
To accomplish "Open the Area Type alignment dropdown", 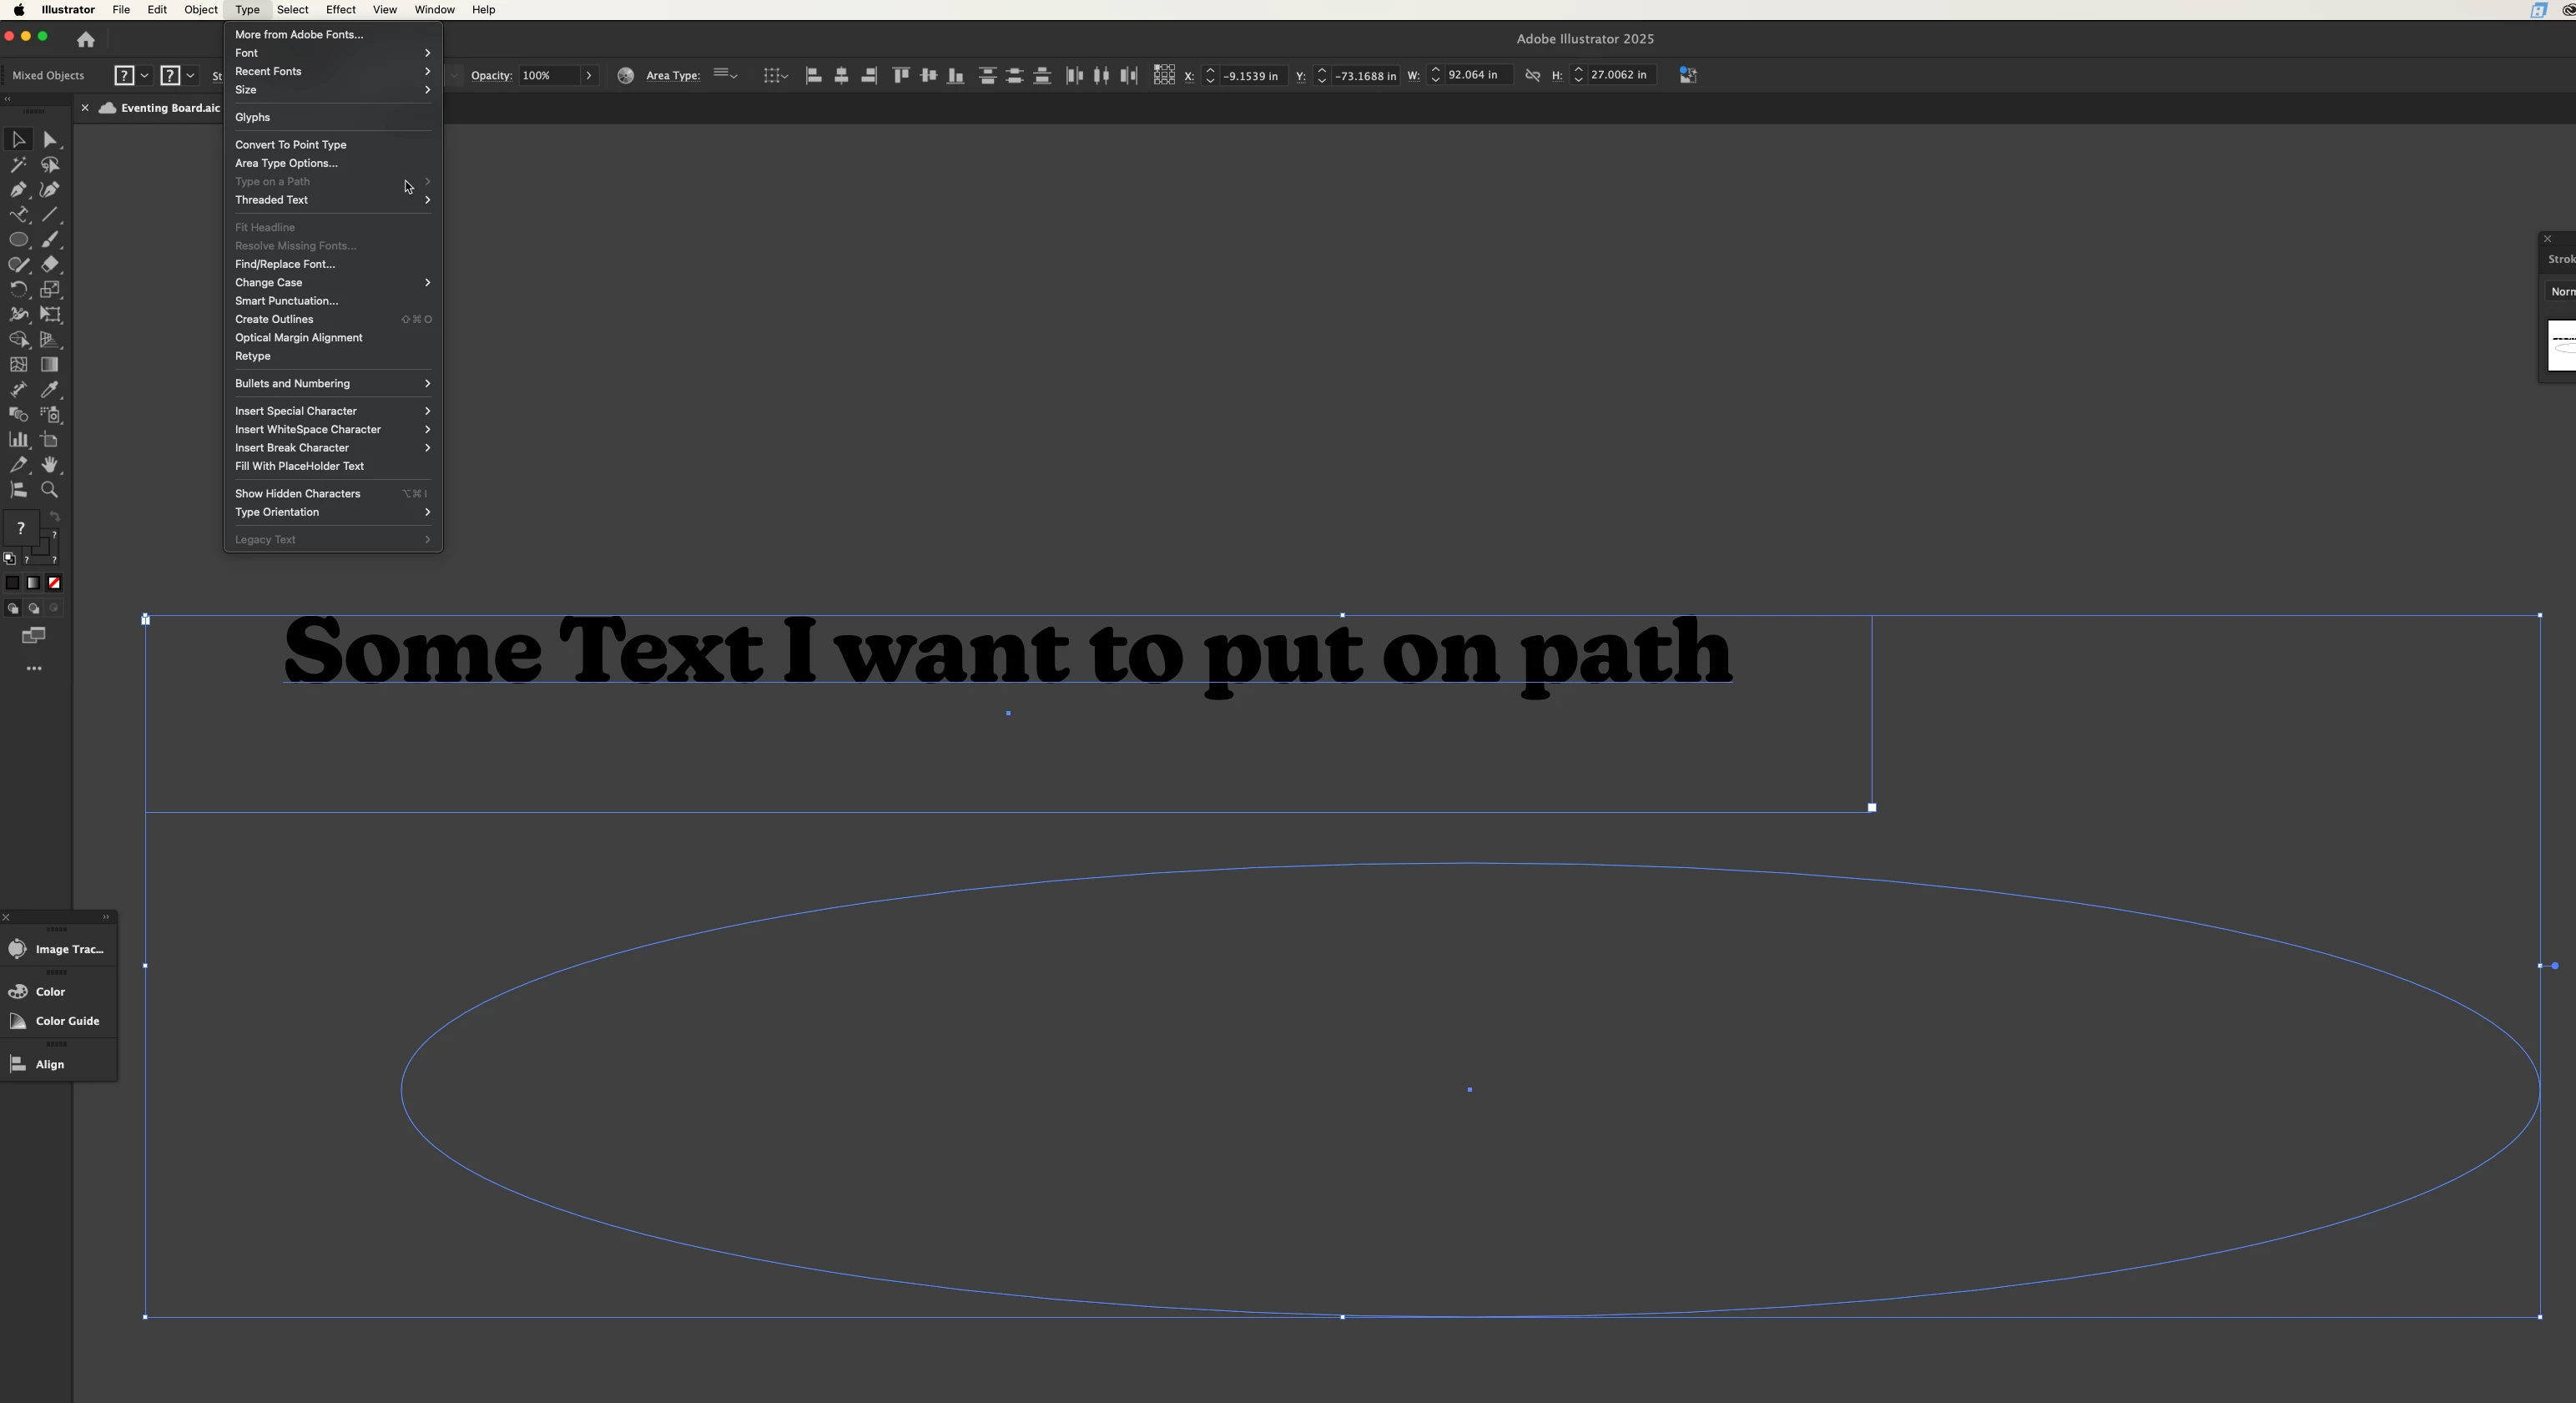I will point(726,75).
